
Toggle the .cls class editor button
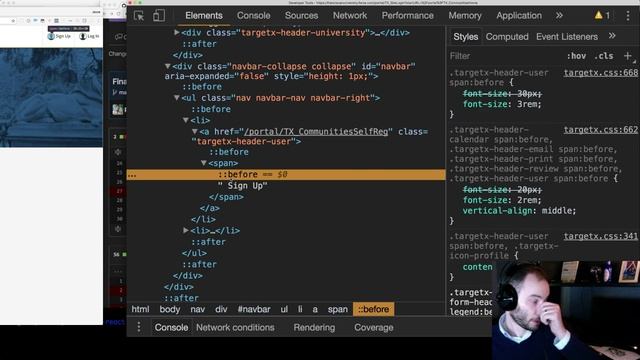[603, 56]
